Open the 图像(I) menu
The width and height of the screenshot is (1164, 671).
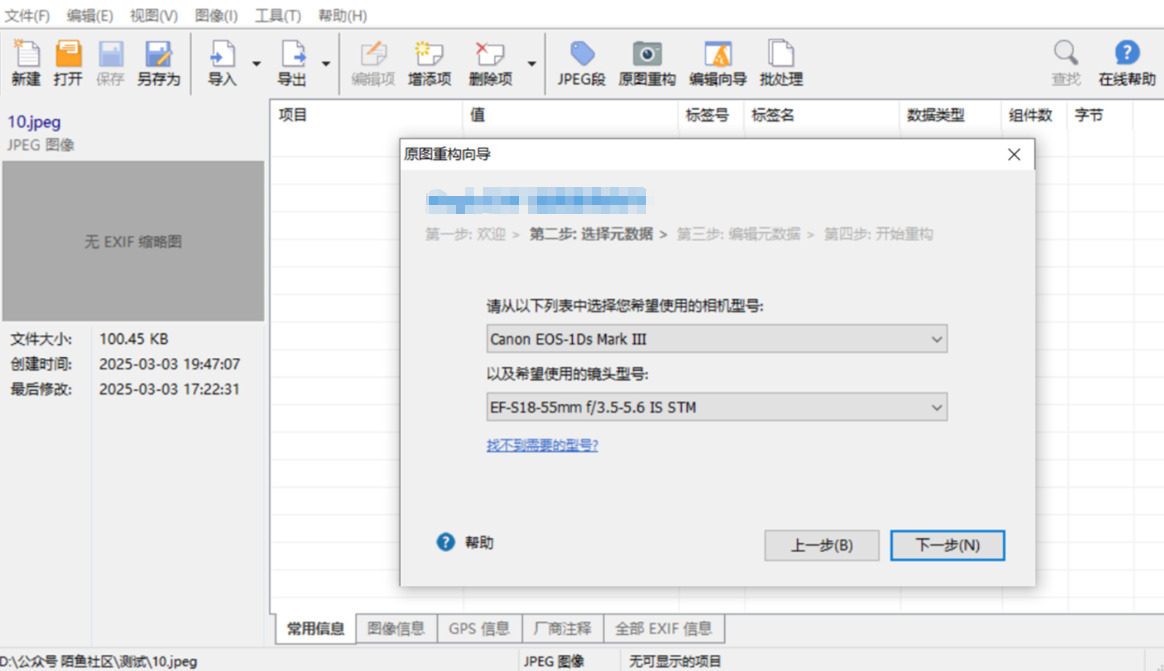pyautogui.click(x=216, y=16)
